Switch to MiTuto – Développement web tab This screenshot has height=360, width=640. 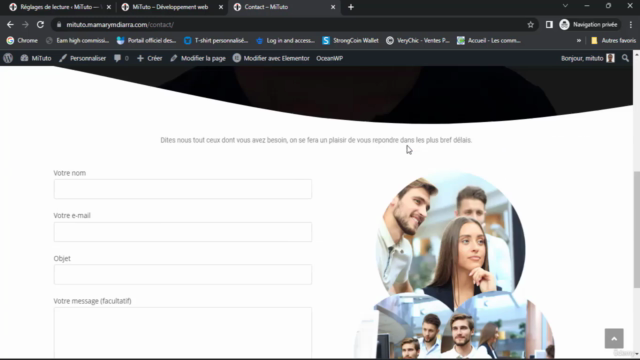[170, 7]
